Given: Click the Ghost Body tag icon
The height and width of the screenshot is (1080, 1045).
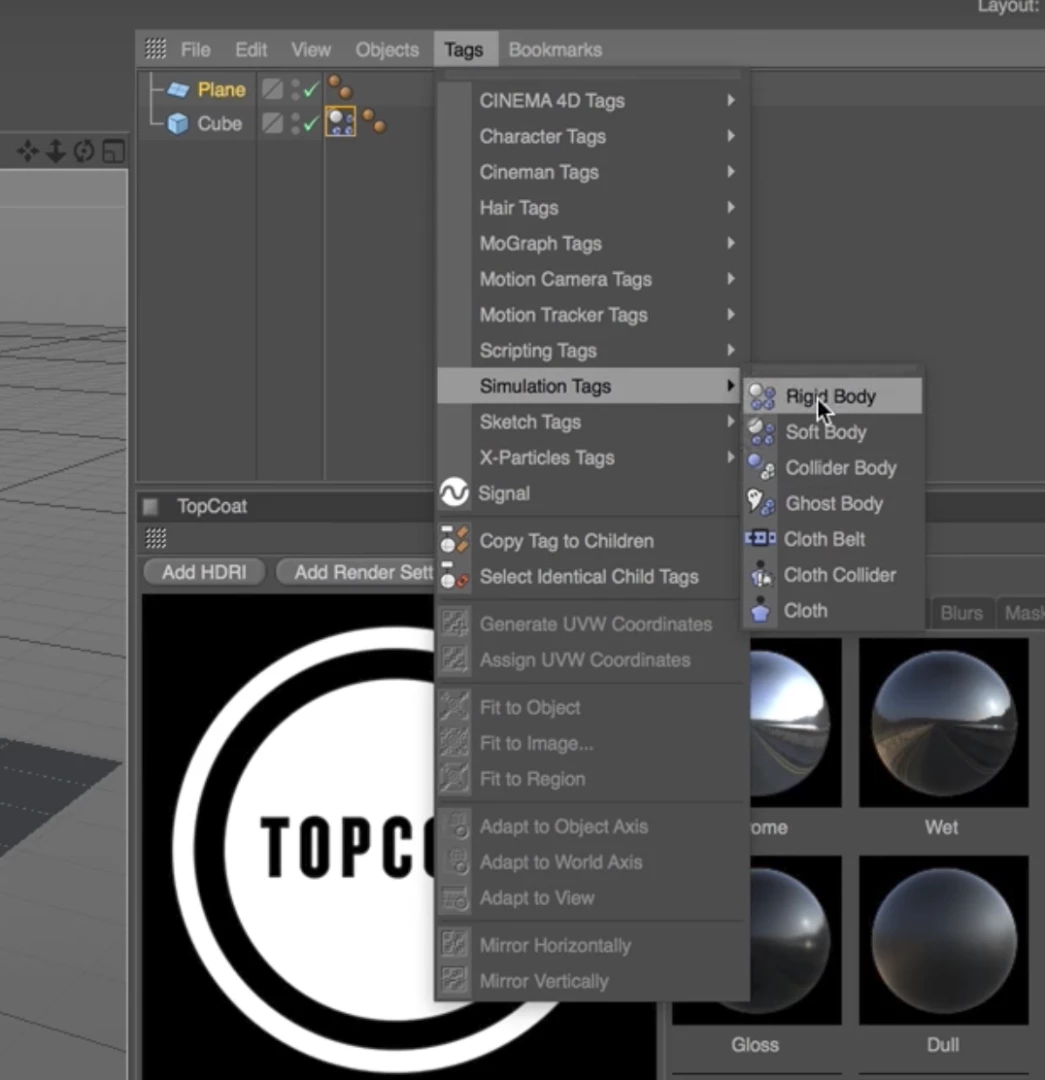Looking at the screenshot, I should 761,503.
